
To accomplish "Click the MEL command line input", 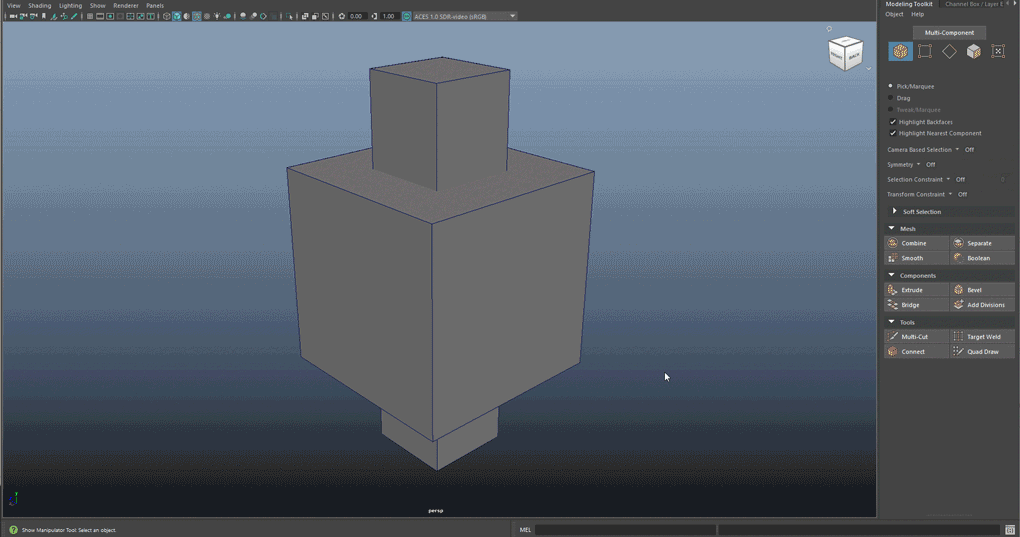I will click(624, 530).
